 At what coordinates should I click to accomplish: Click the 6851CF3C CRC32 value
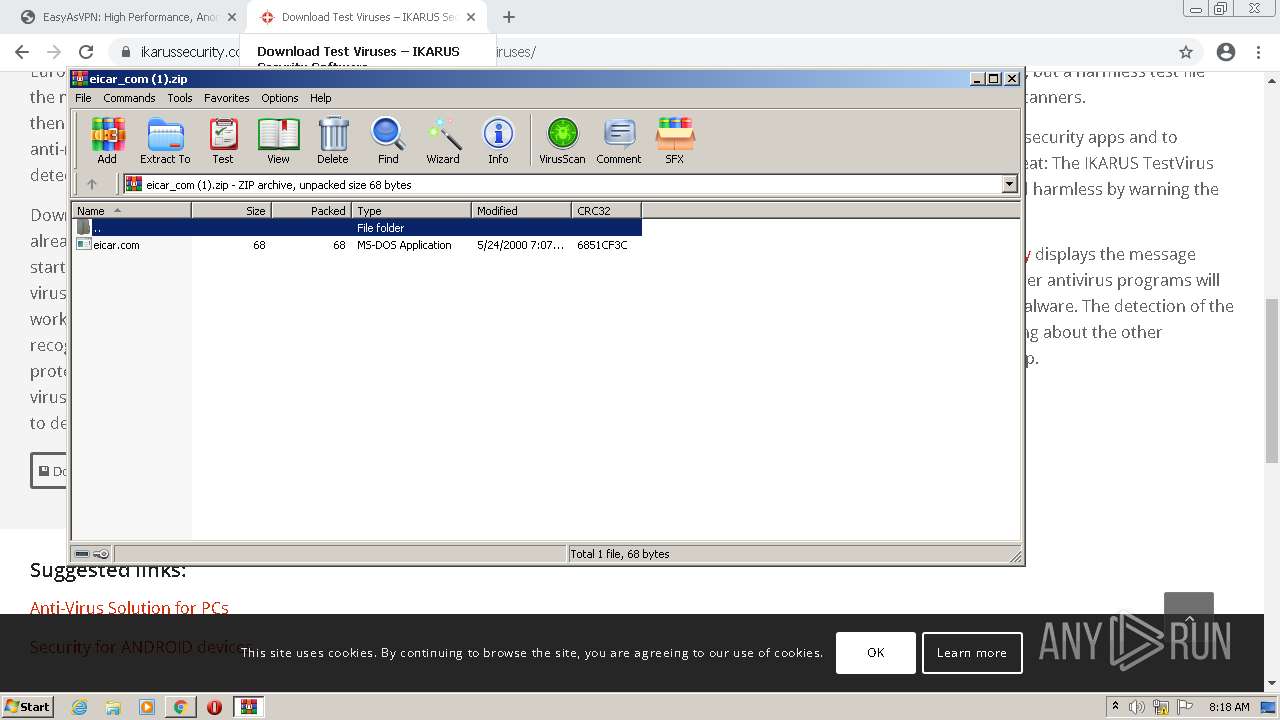point(602,245)
